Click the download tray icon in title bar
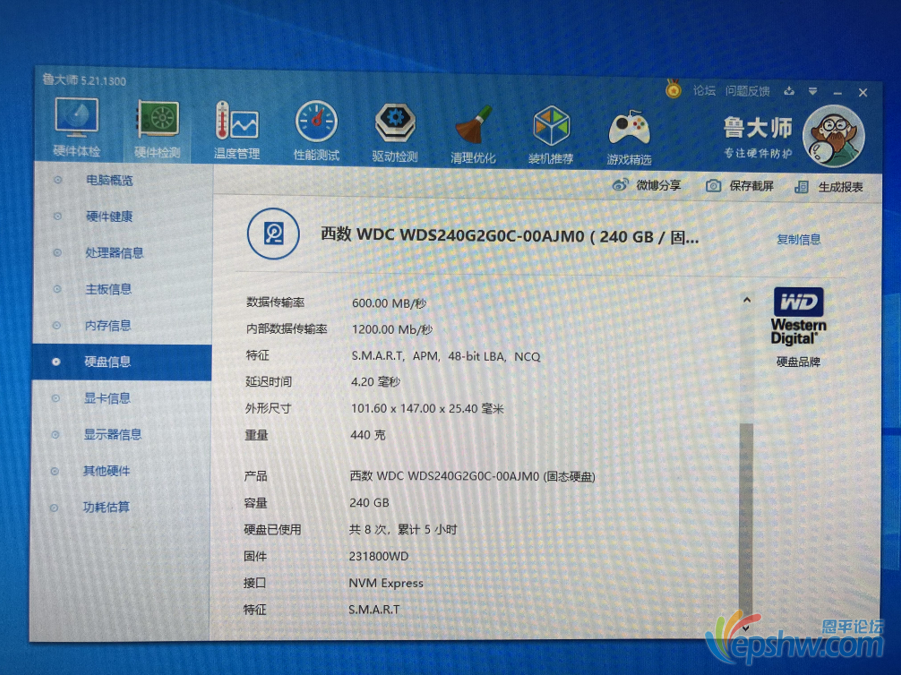 point(789,91)
